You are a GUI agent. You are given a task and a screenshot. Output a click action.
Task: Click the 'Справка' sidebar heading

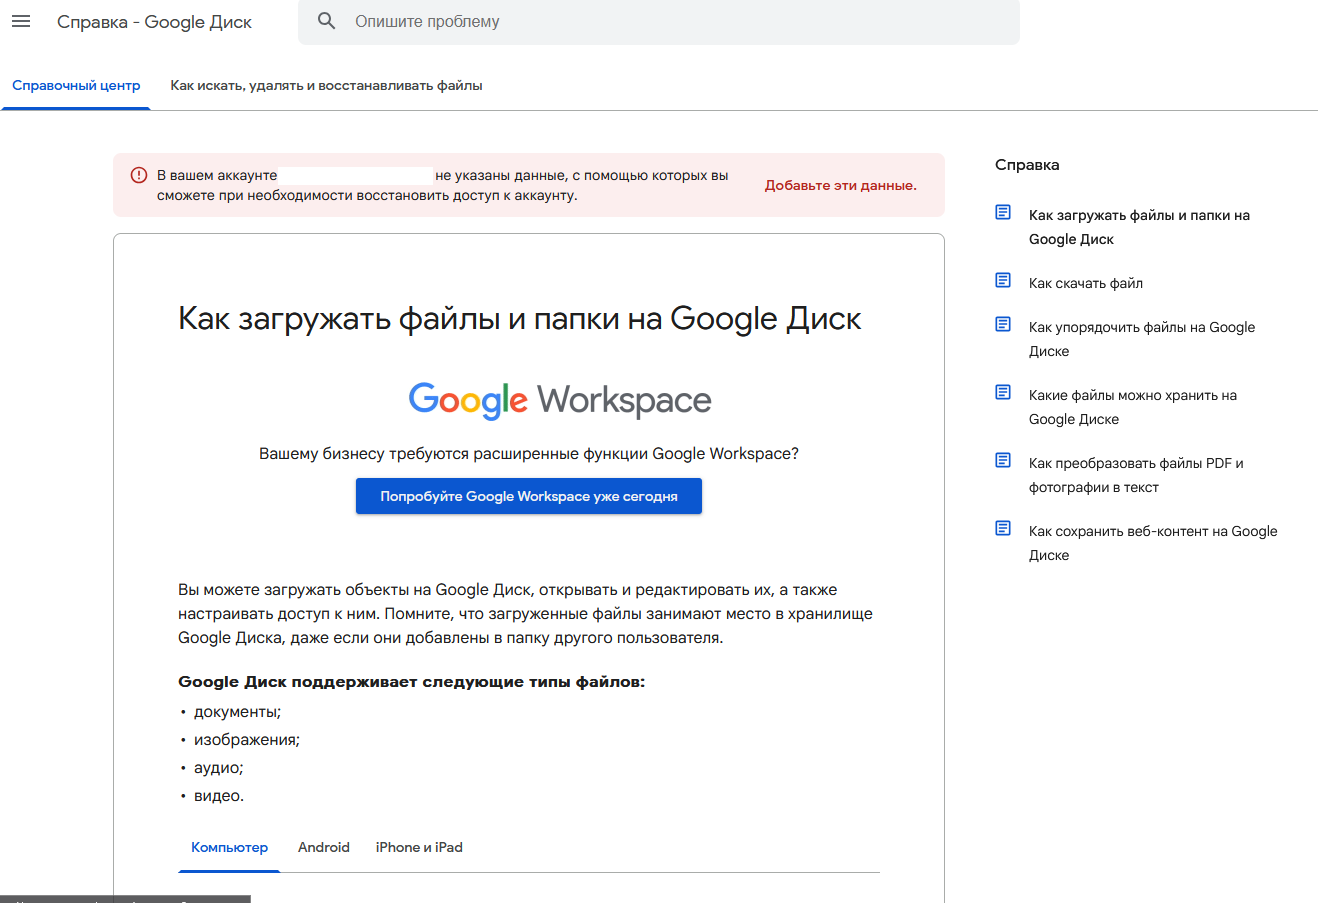click(1027, 165)
